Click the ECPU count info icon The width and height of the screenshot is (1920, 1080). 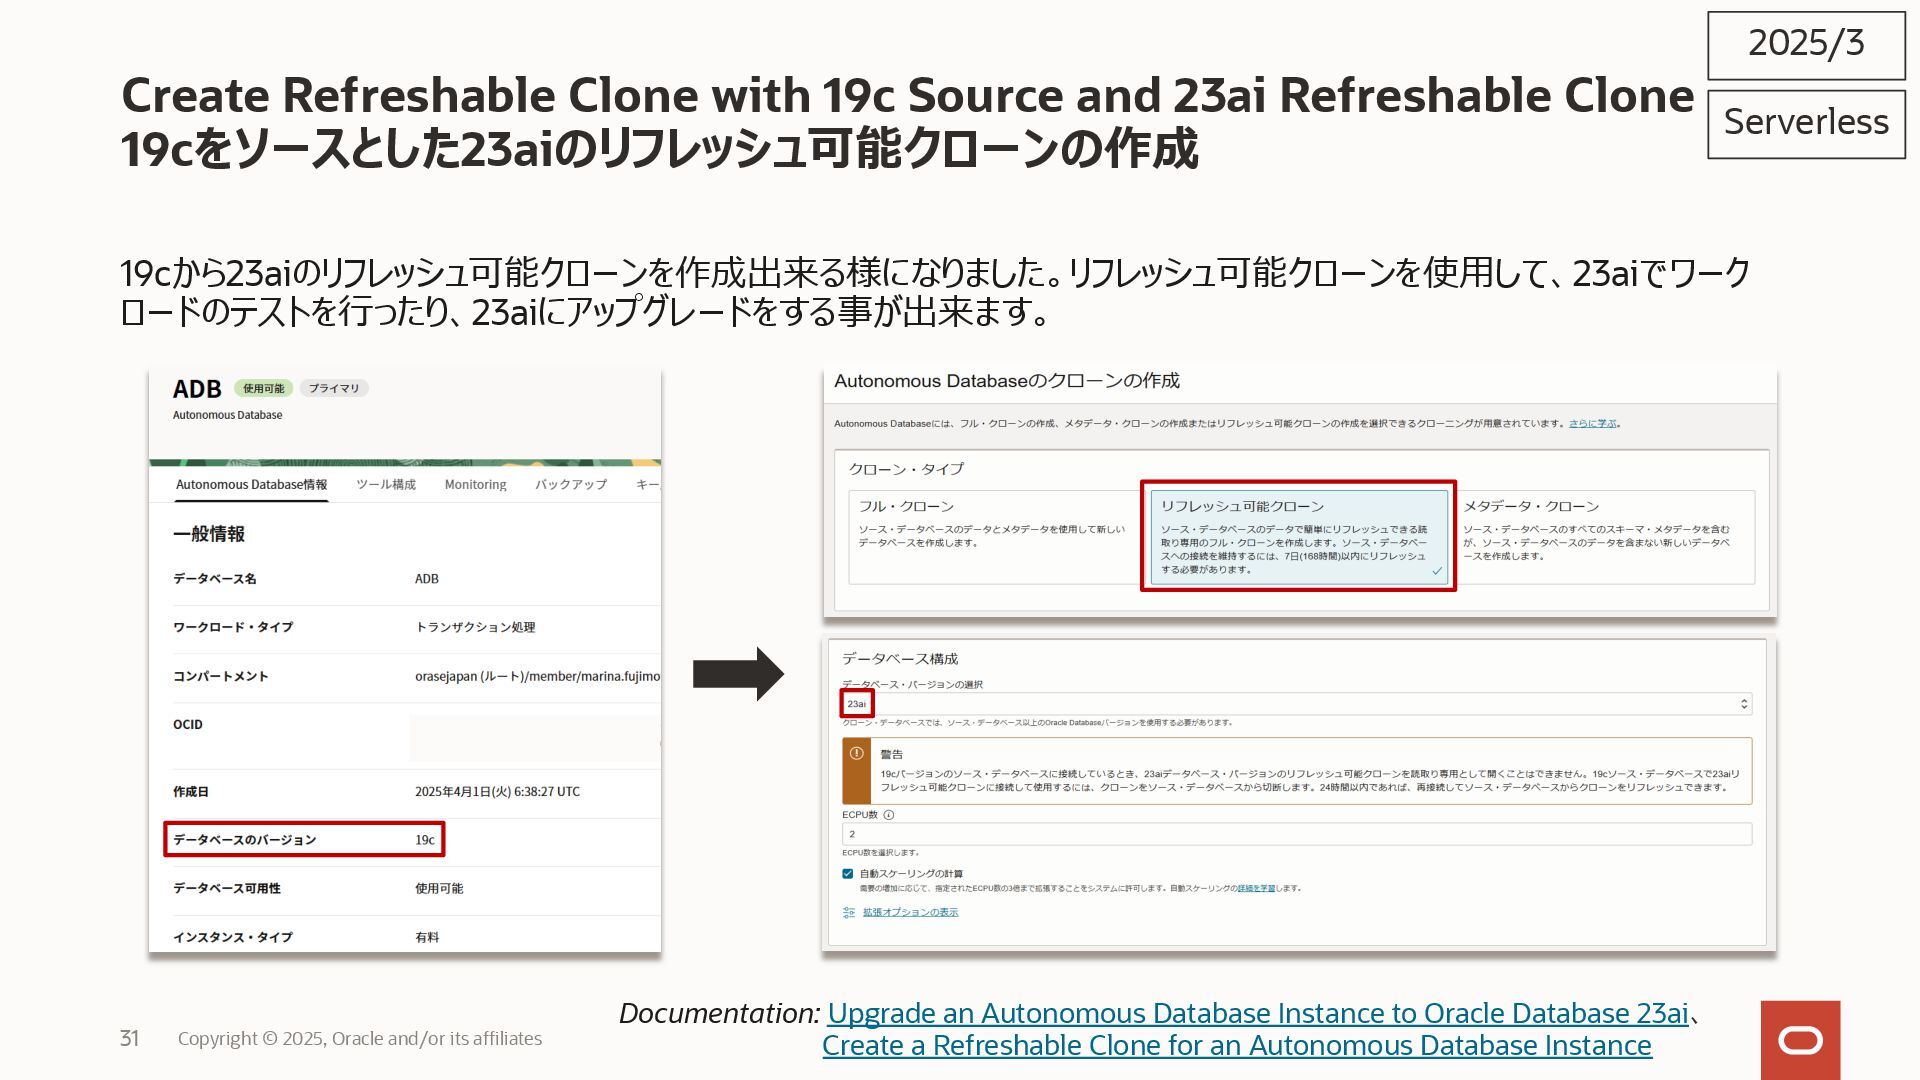(x=889, y=815)
